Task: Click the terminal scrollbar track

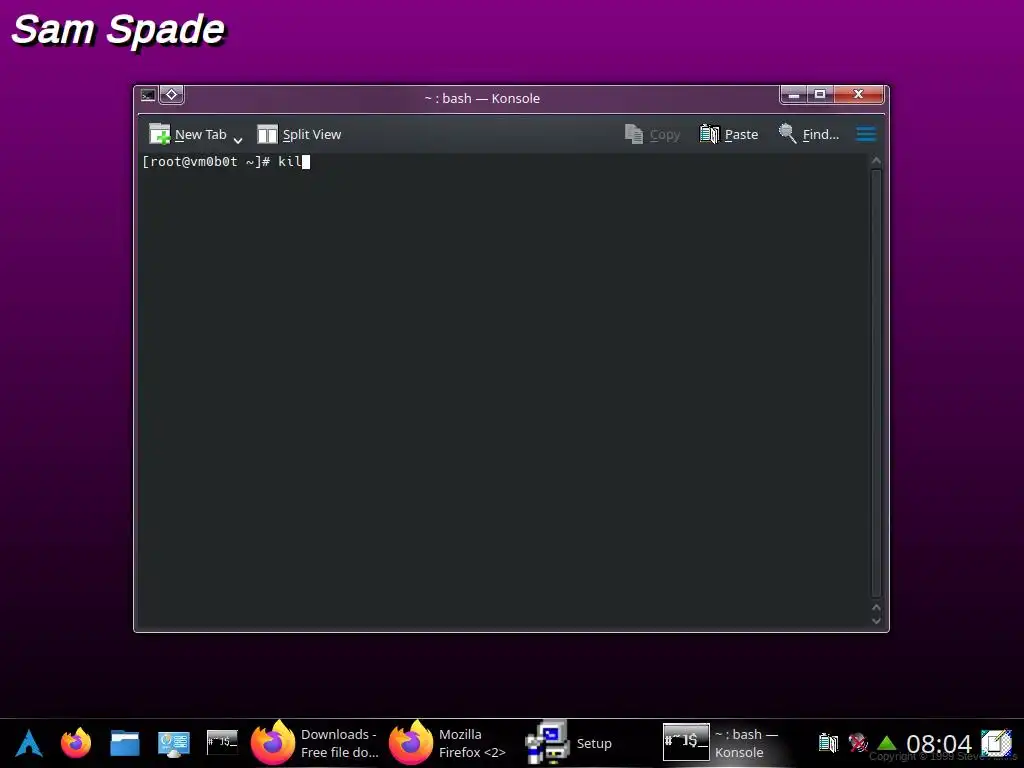Action: 876,384
